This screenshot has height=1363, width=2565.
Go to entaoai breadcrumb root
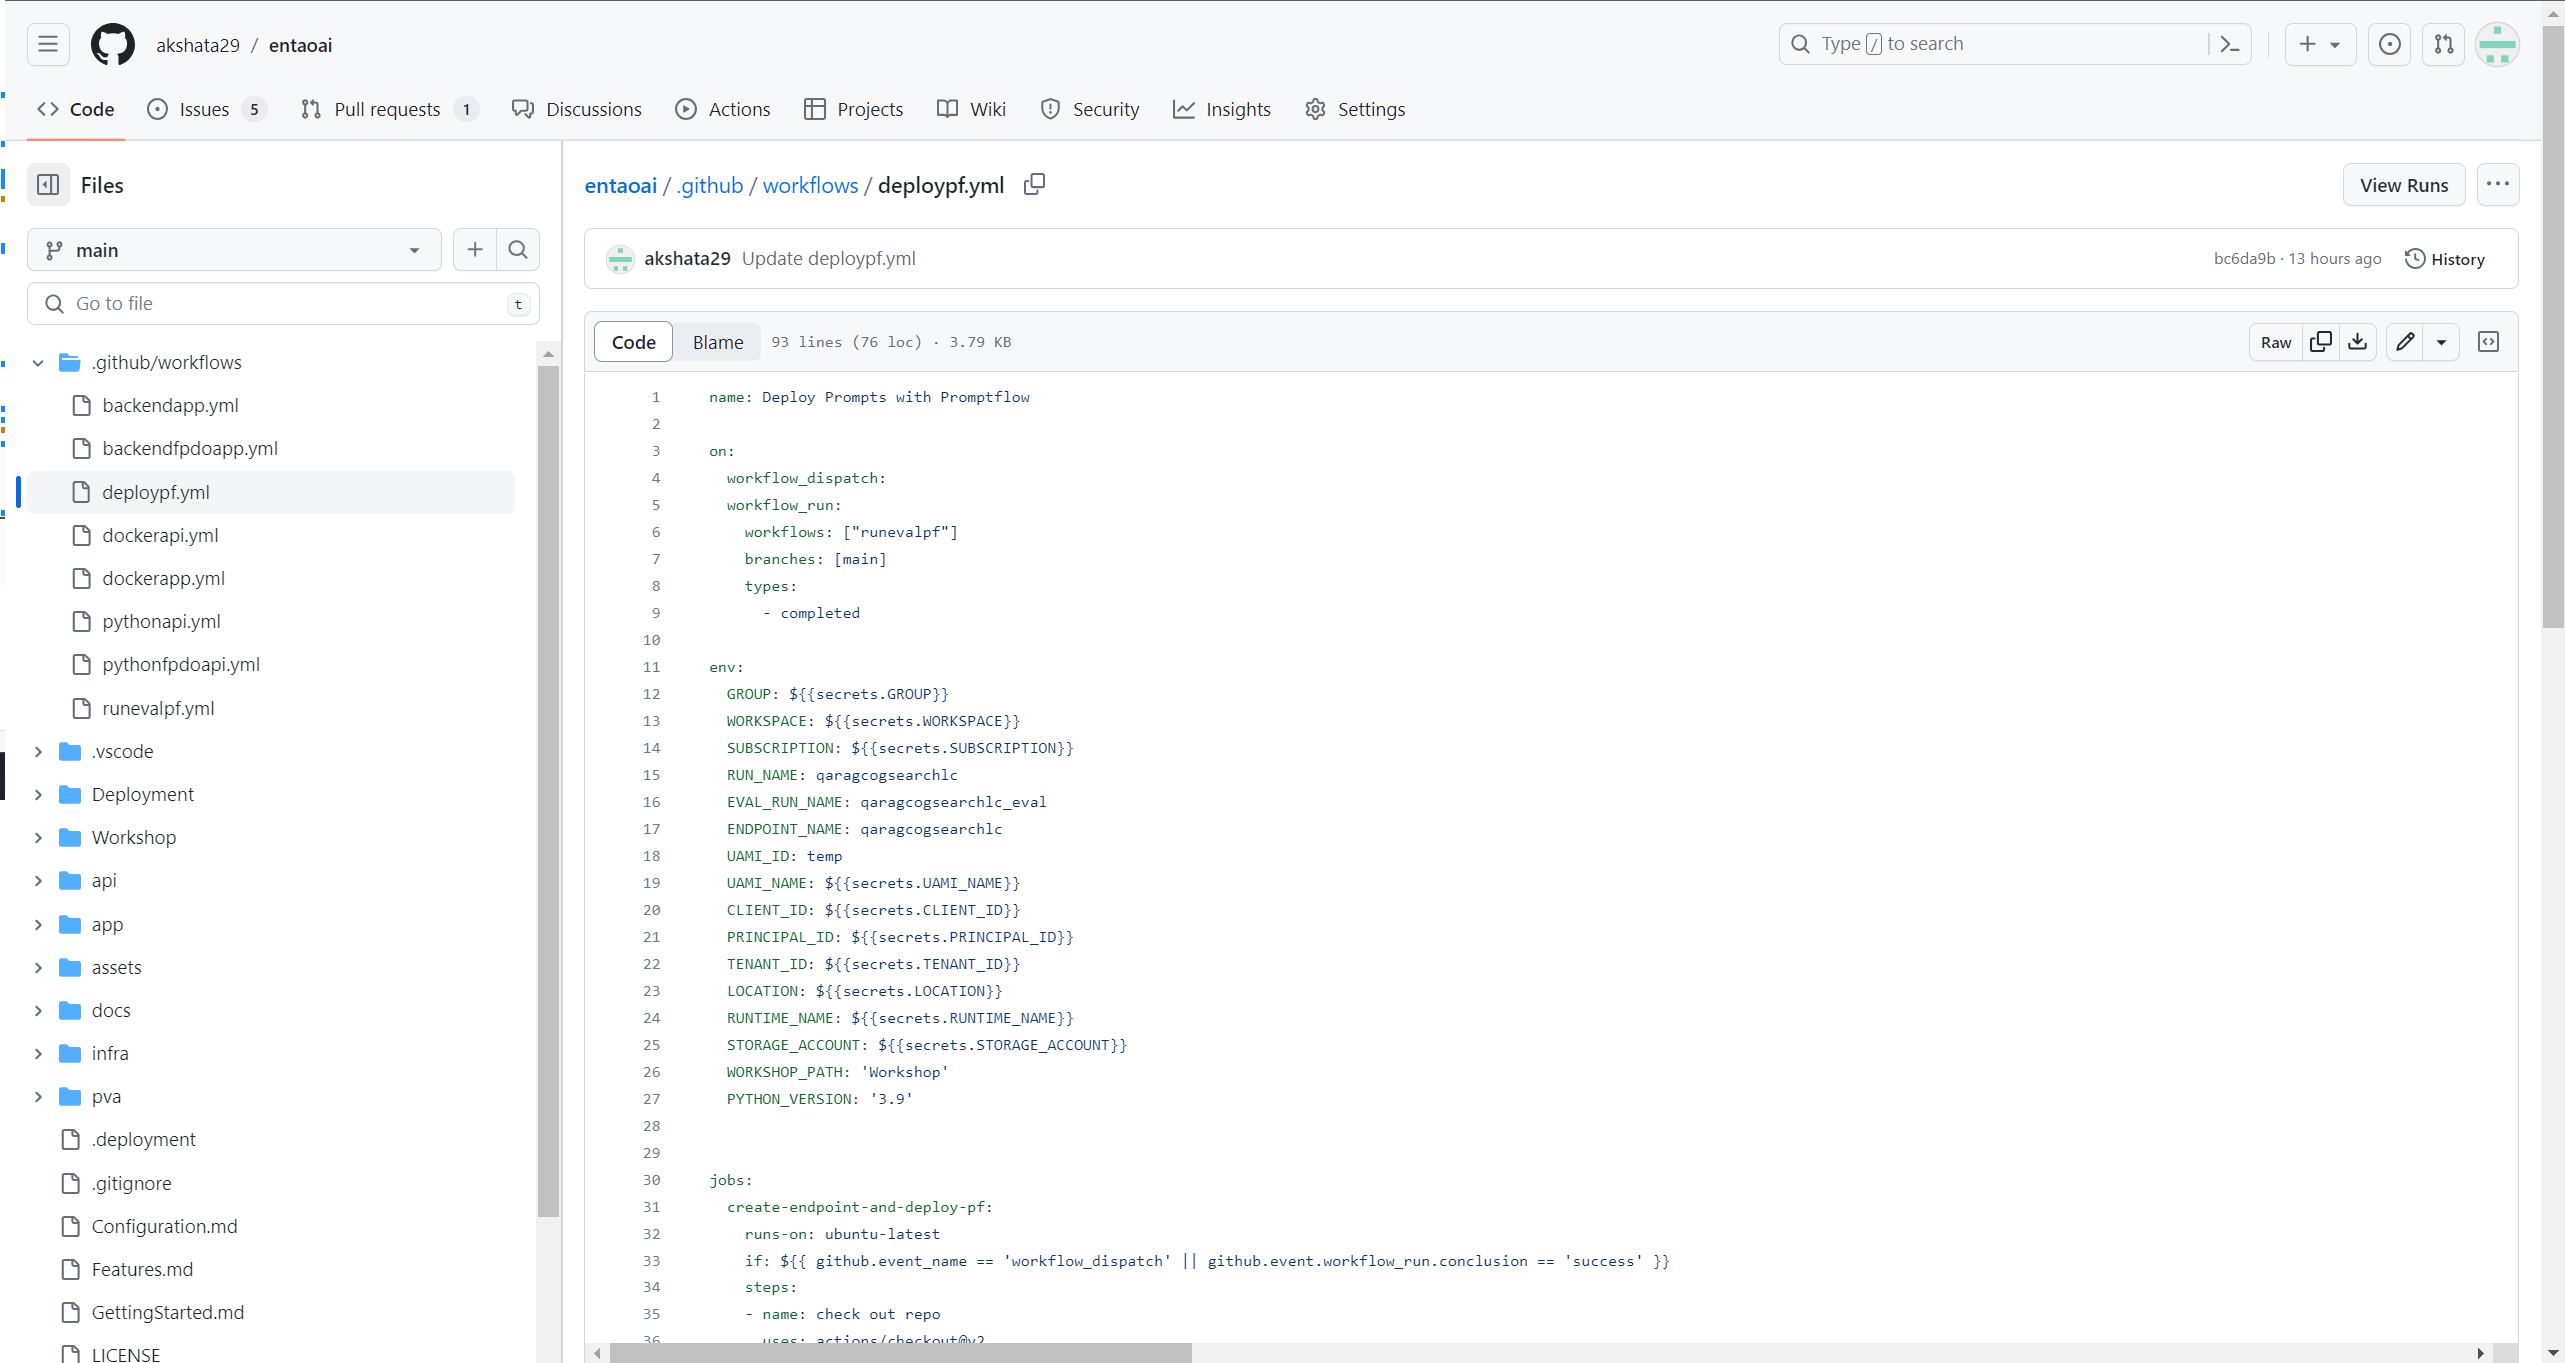(x=620, y=185)
